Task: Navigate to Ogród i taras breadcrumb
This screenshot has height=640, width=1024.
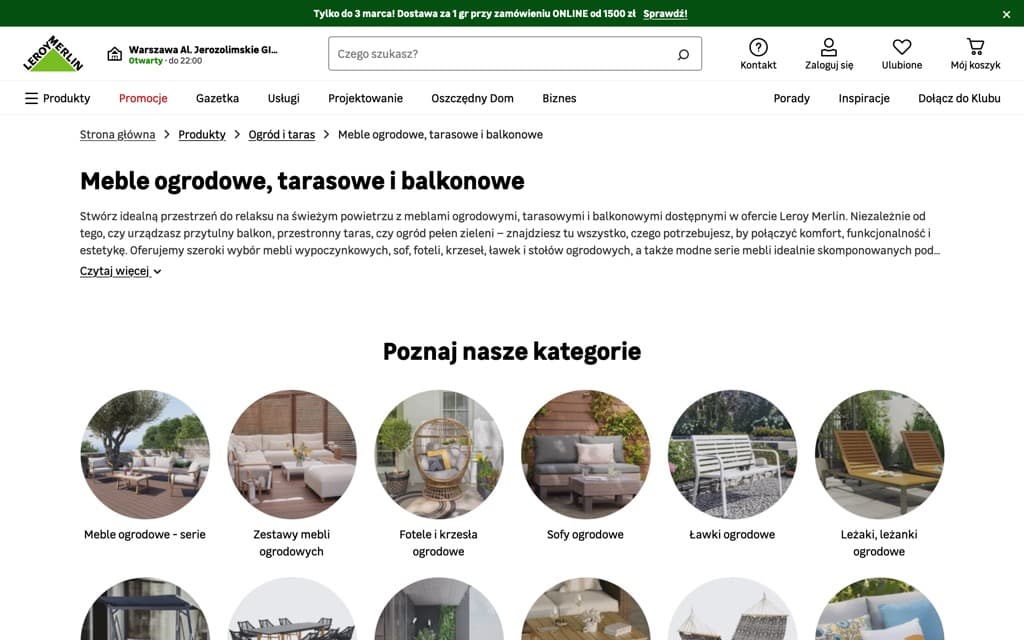Action: click(282, 133)
